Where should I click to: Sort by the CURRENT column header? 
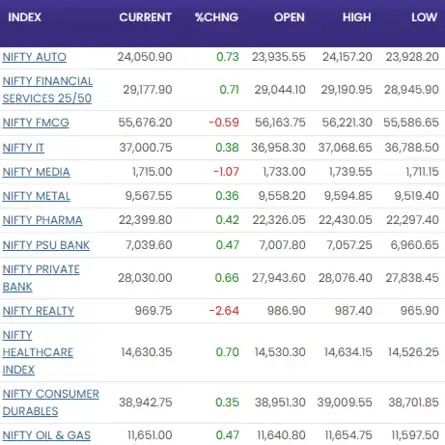[x=145, y=17]
